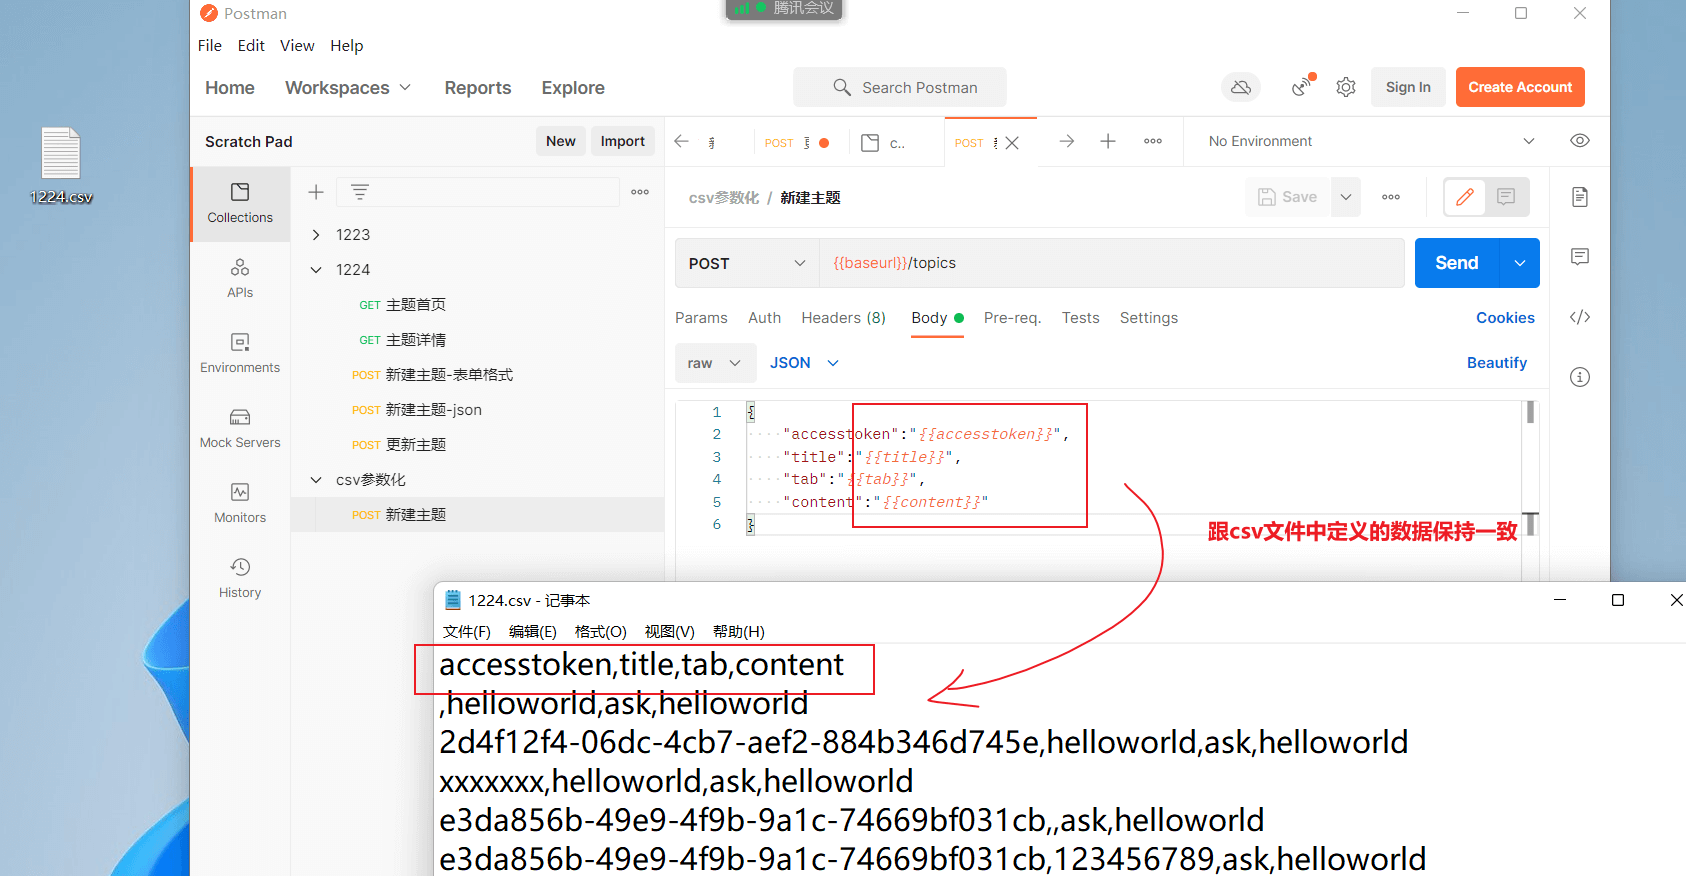Collapse the 1224 collection
Screen dimensions: 1686x876
point(316,270)
